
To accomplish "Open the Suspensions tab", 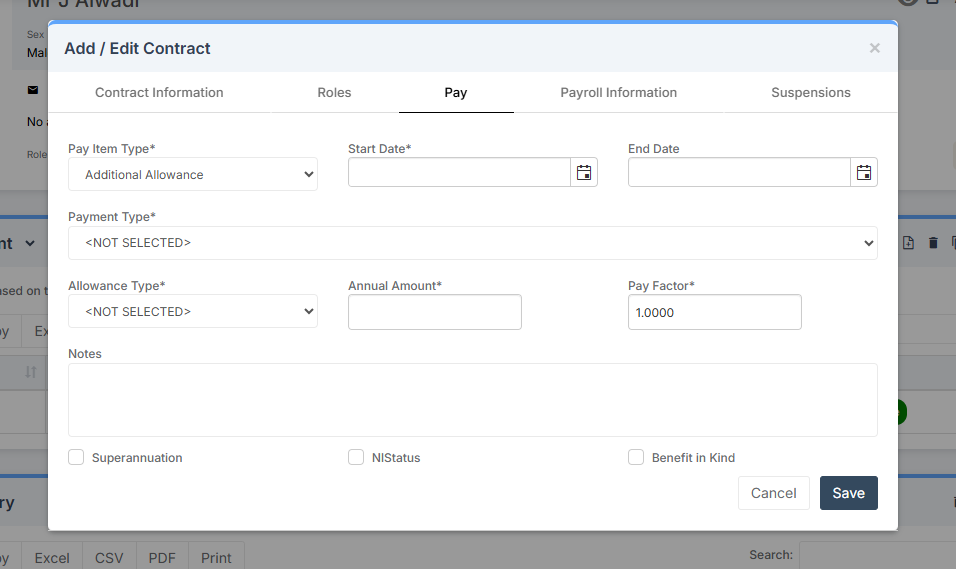I will pos(810,92).
